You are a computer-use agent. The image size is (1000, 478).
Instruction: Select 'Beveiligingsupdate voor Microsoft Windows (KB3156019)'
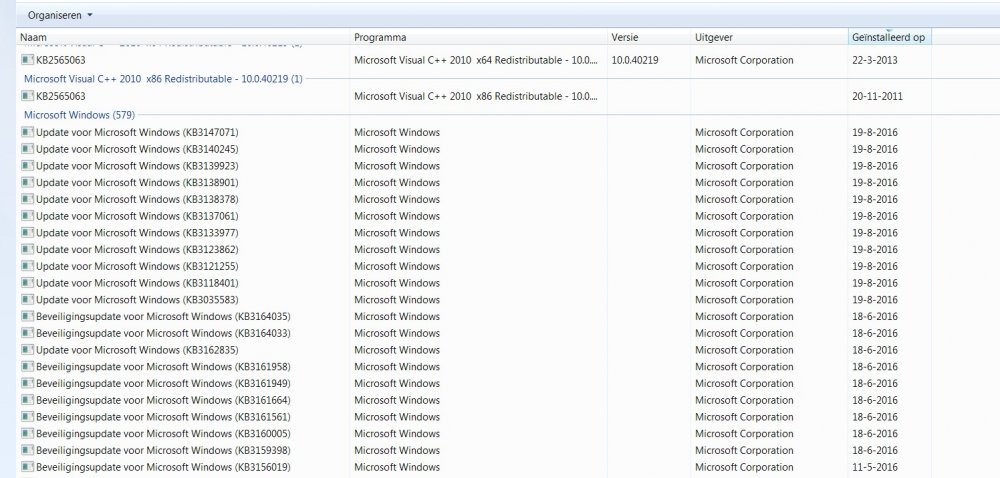[x=163, y=467]
